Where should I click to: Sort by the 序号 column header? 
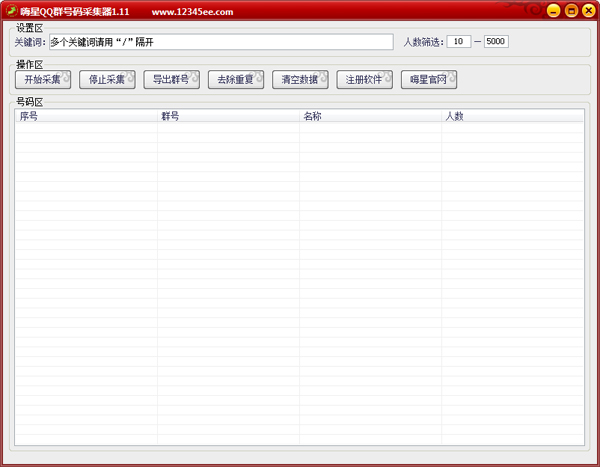[86, 116]
